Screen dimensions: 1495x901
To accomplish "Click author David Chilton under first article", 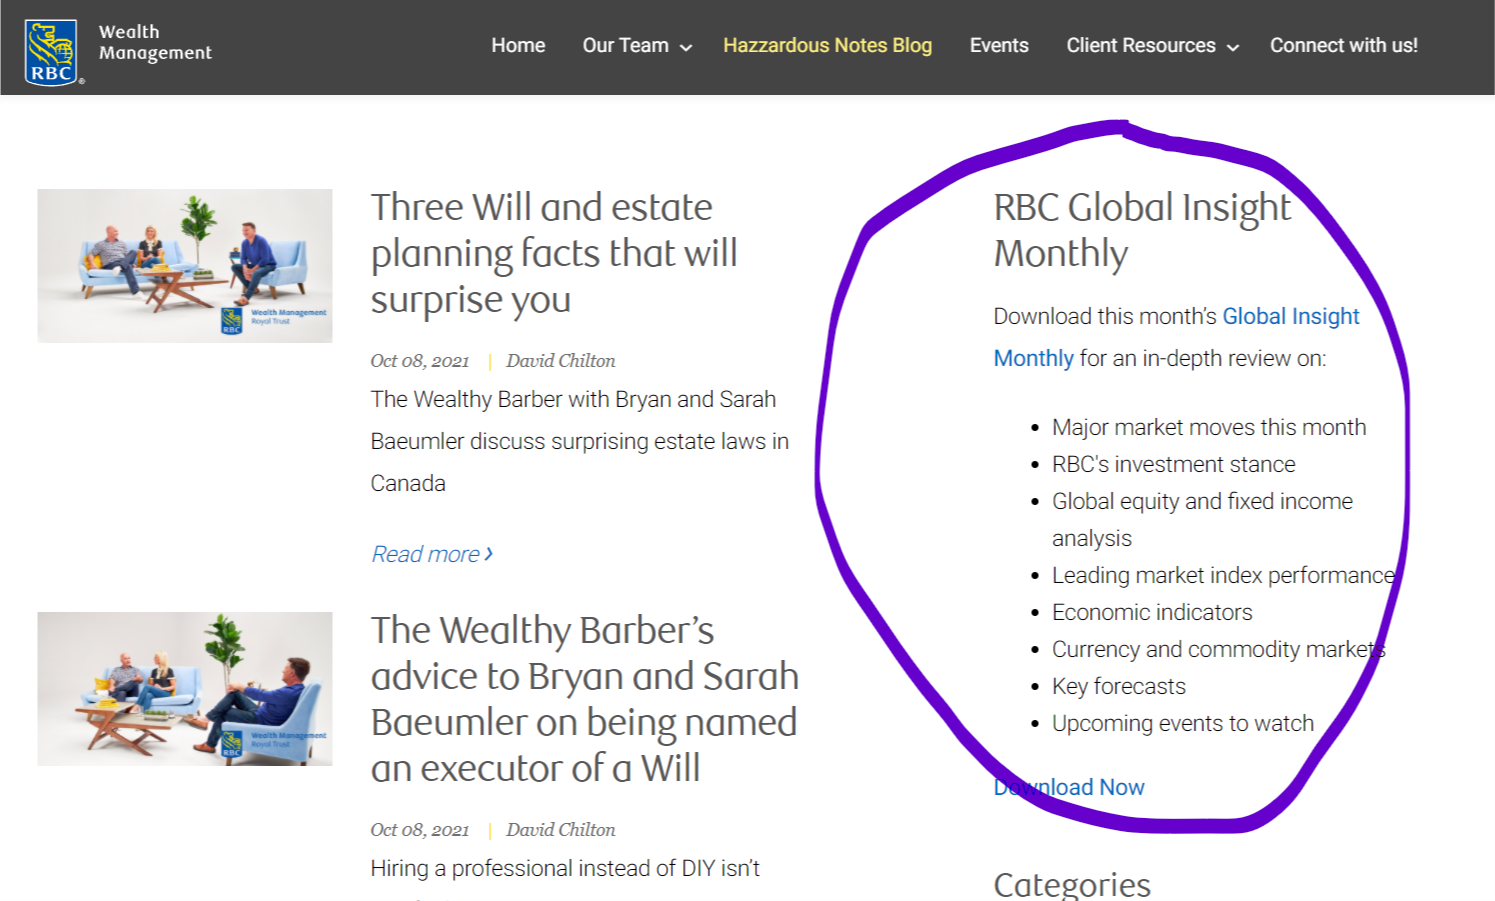I will [560, 361].
